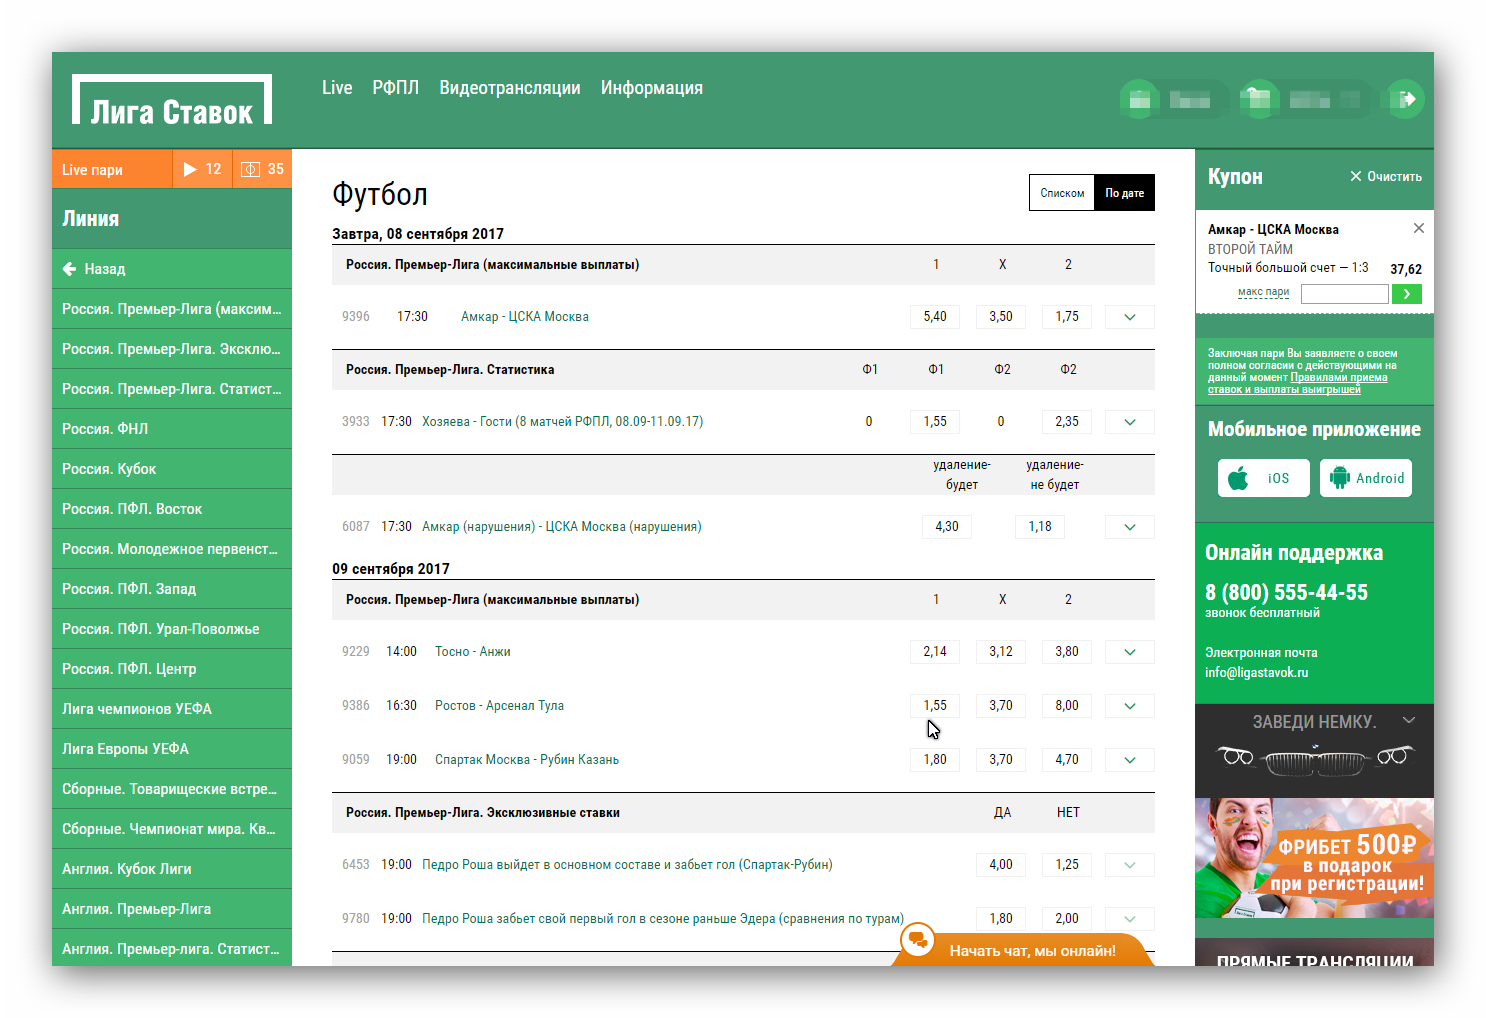Click Ф2 odds 2,35 for Хозяева - Гости

(1067, 422)
